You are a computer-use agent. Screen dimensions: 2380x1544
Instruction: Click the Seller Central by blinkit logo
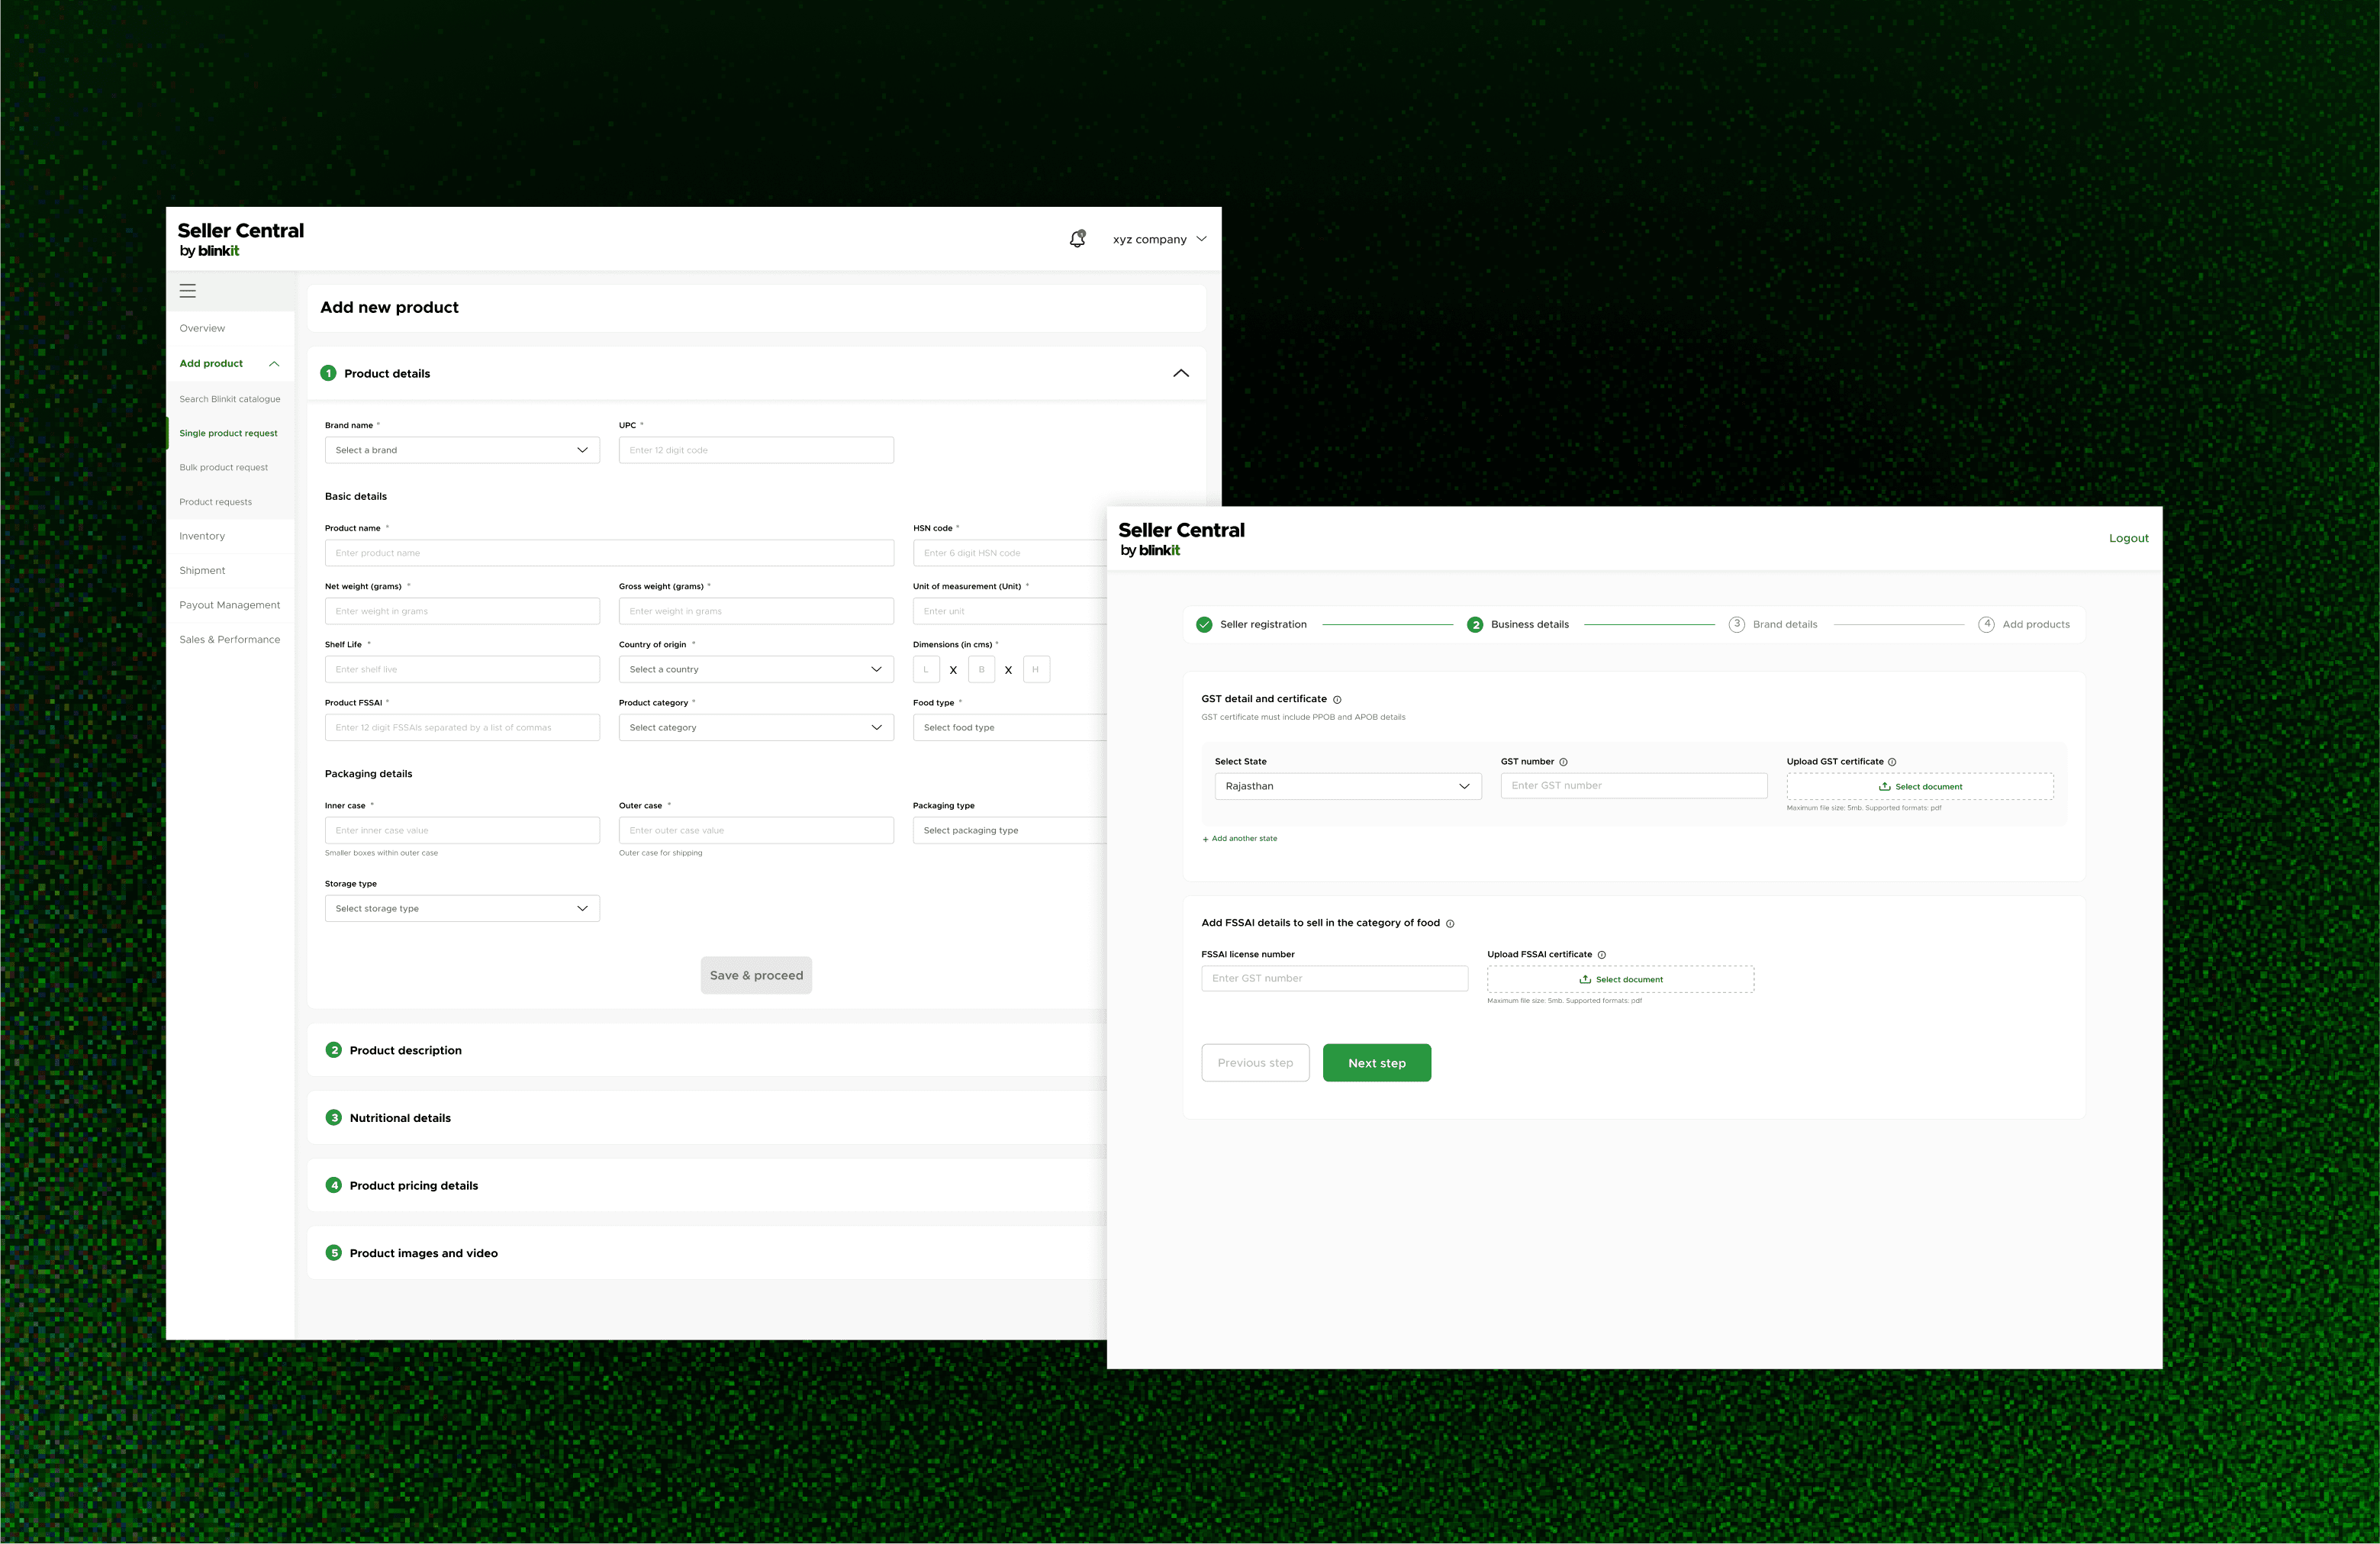240,239
